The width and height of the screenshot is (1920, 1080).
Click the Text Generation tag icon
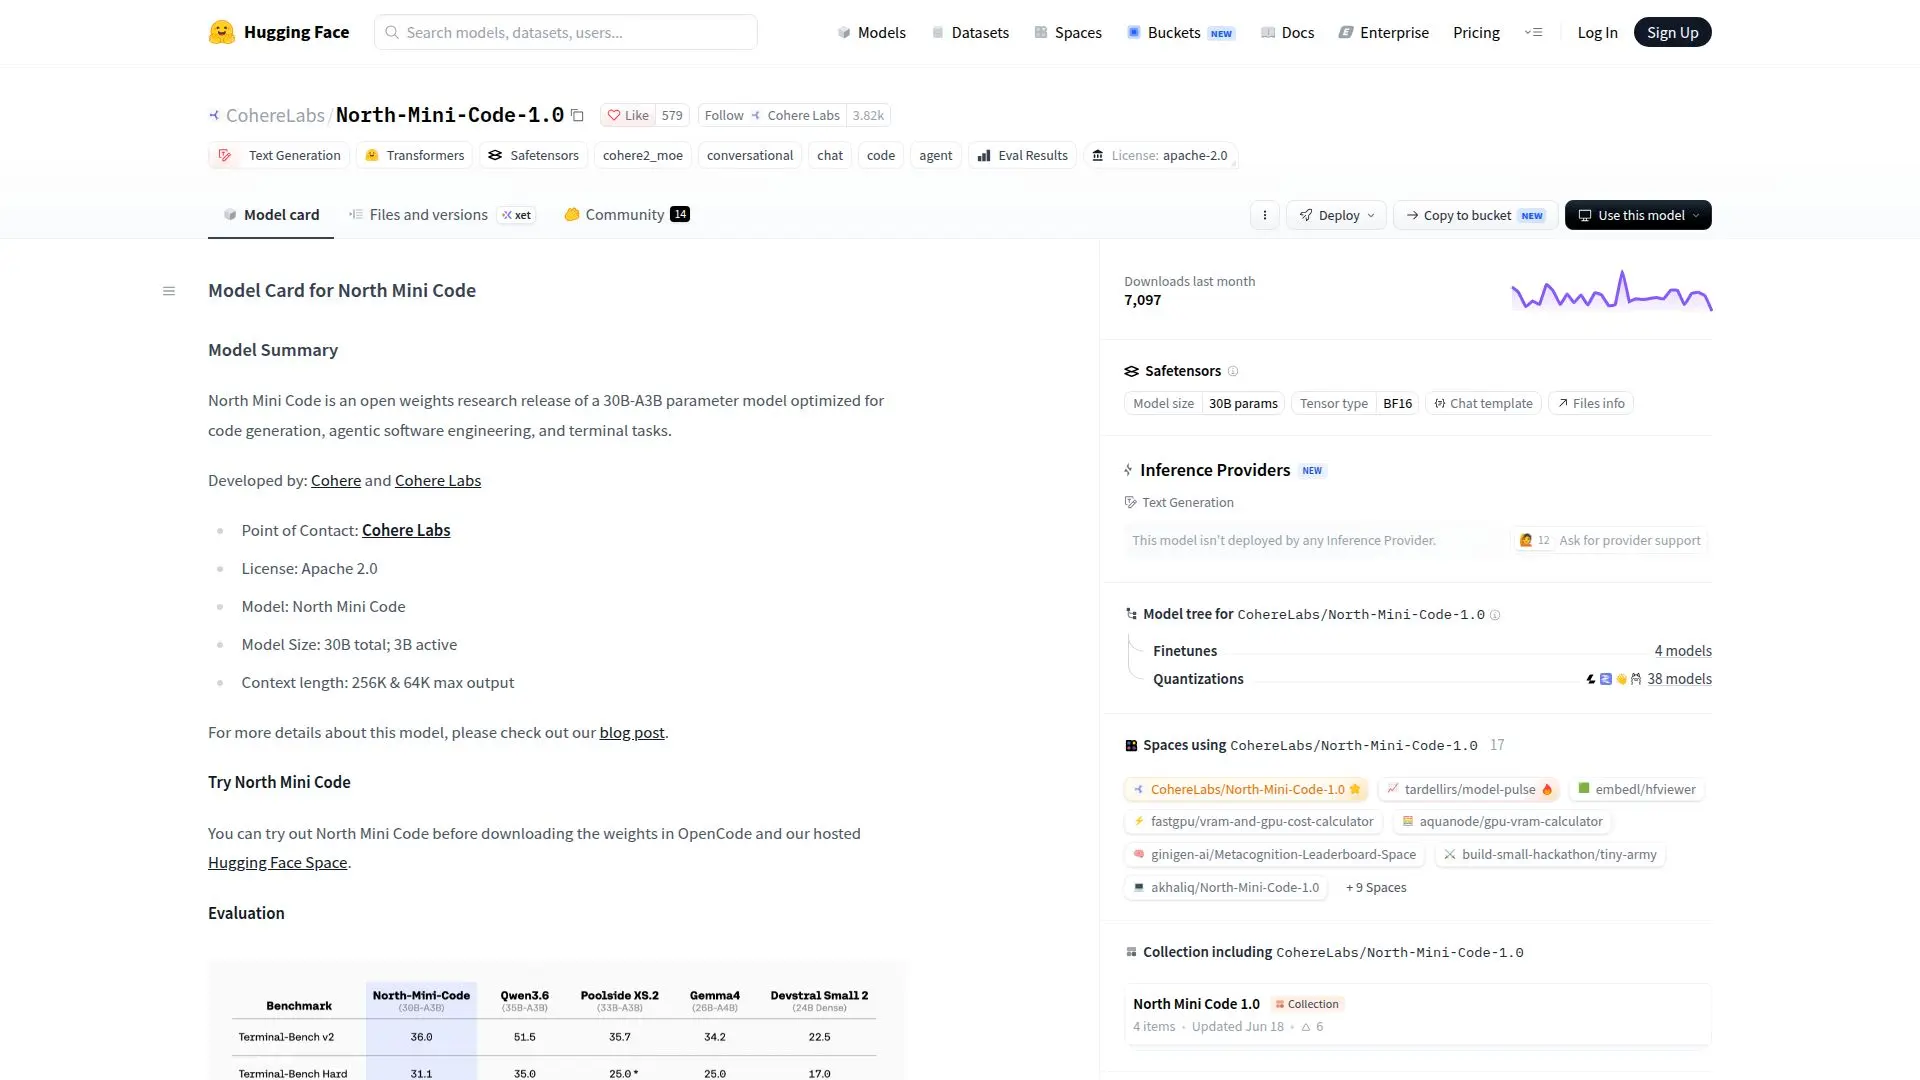point(225,155)
